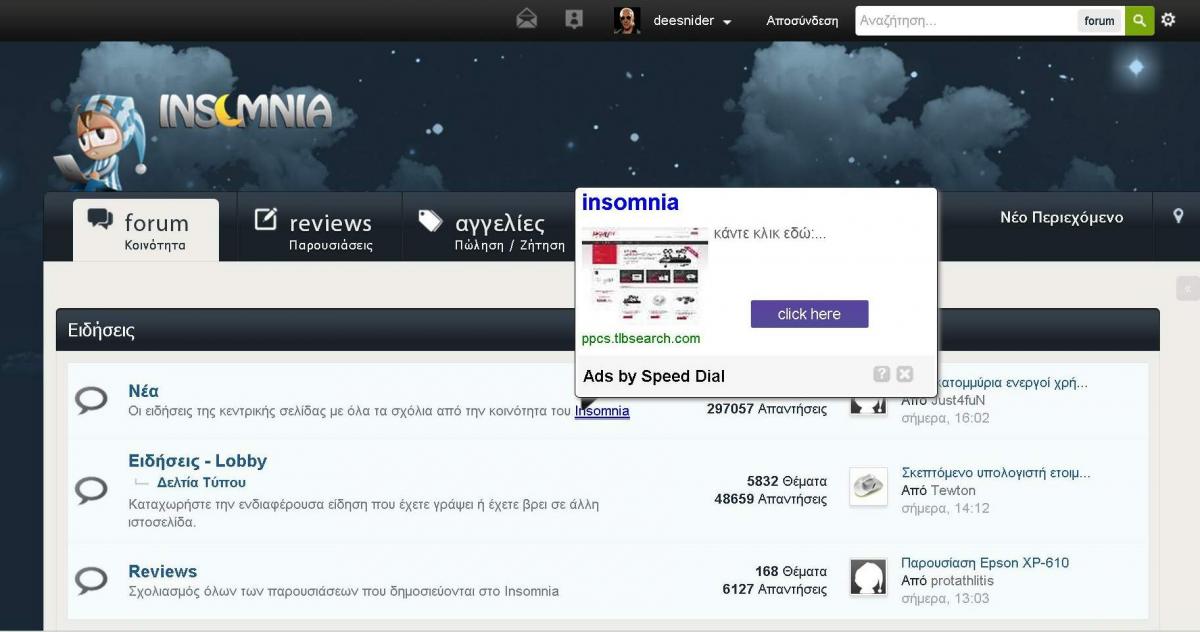Click the ad help question mark icon
This screenshot has width=1200, height=632.
(x=881, y=374)
